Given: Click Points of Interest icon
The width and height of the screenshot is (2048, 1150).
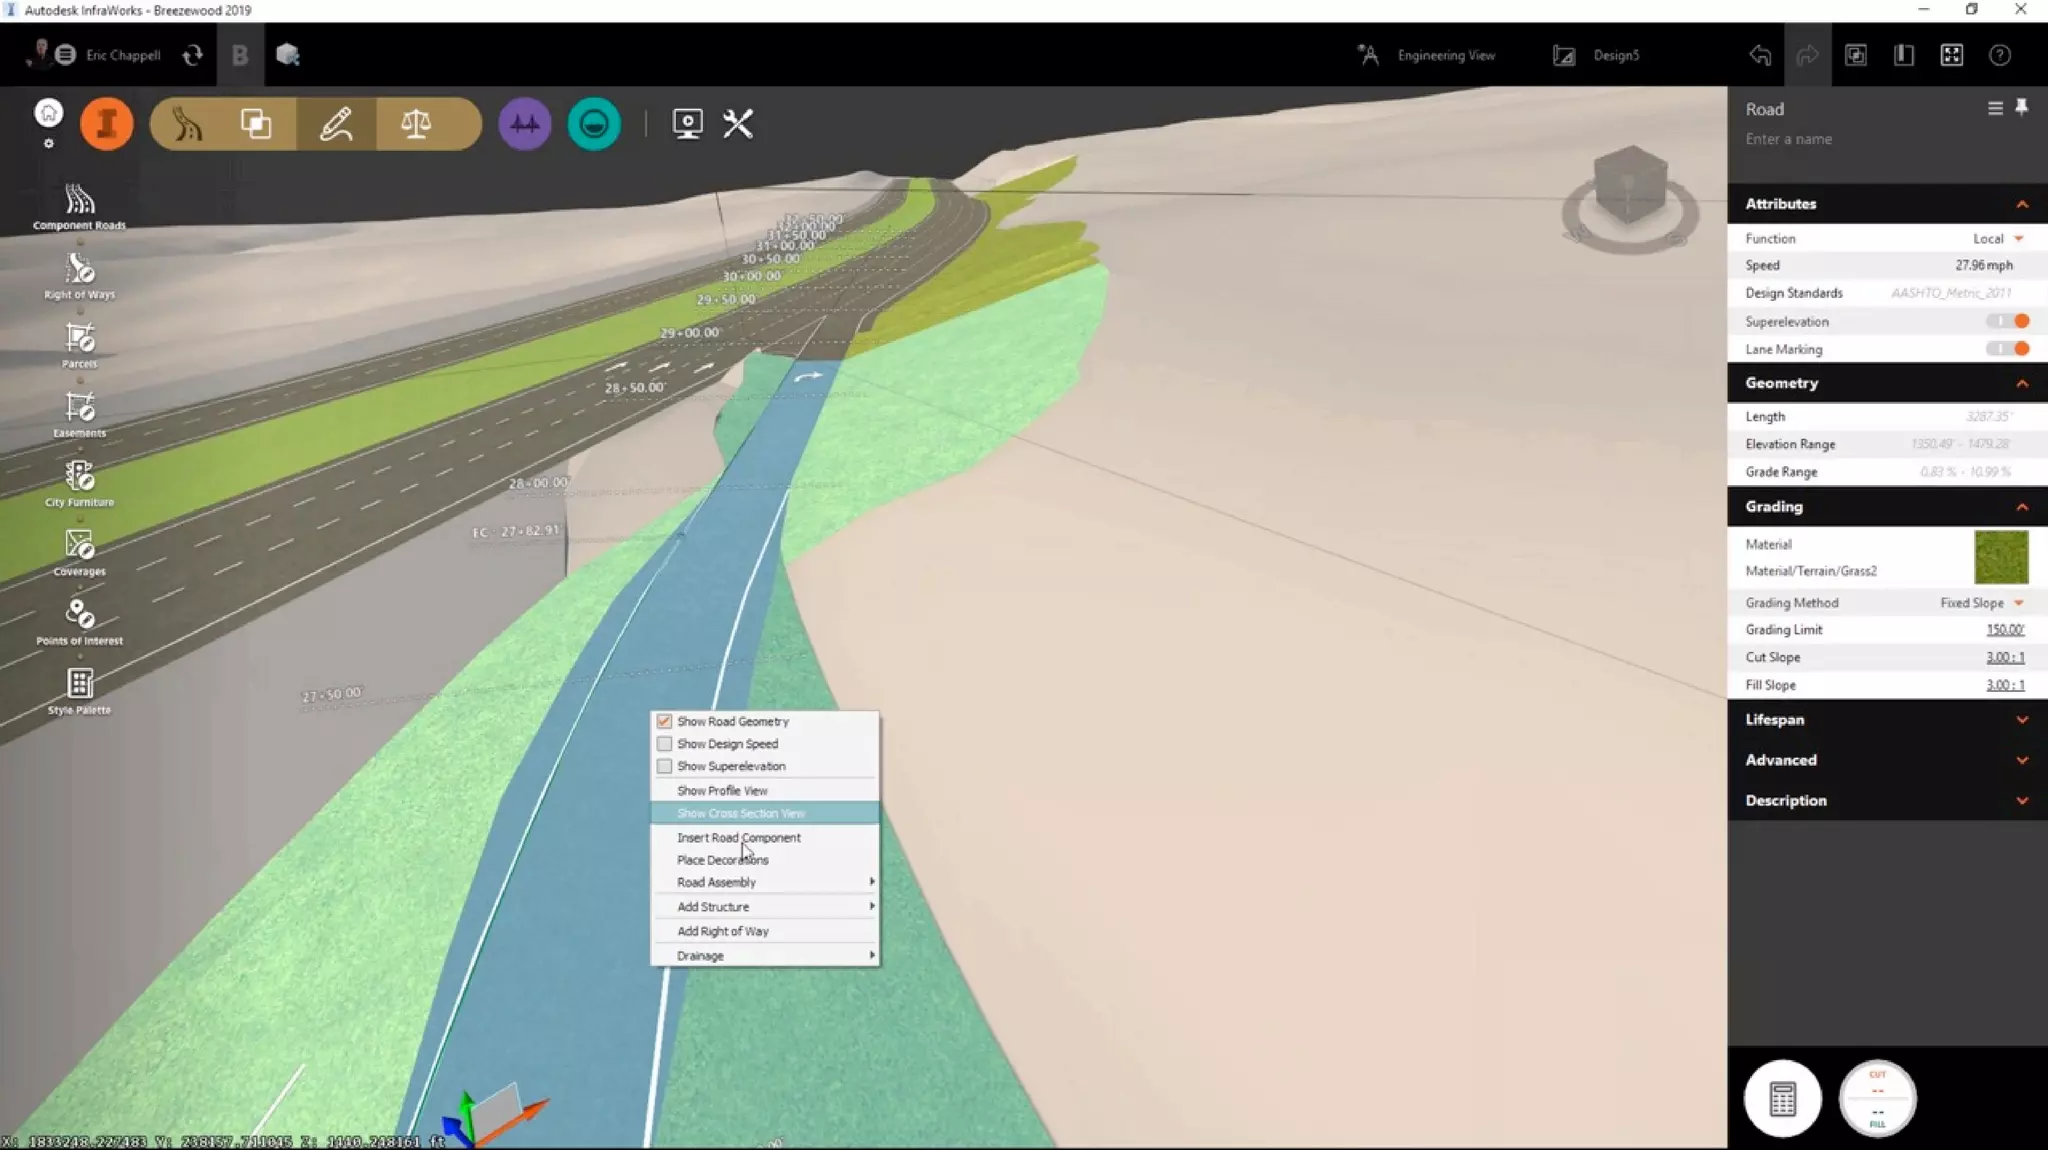Looking at the screenshot, I should 79,621.
